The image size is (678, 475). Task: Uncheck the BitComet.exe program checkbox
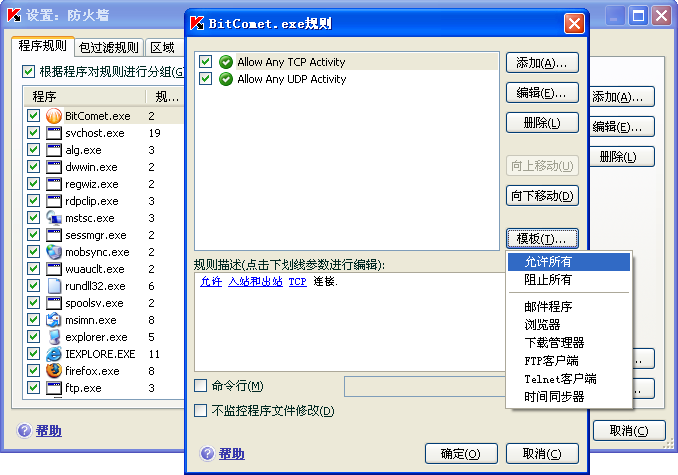click(33, 115)
